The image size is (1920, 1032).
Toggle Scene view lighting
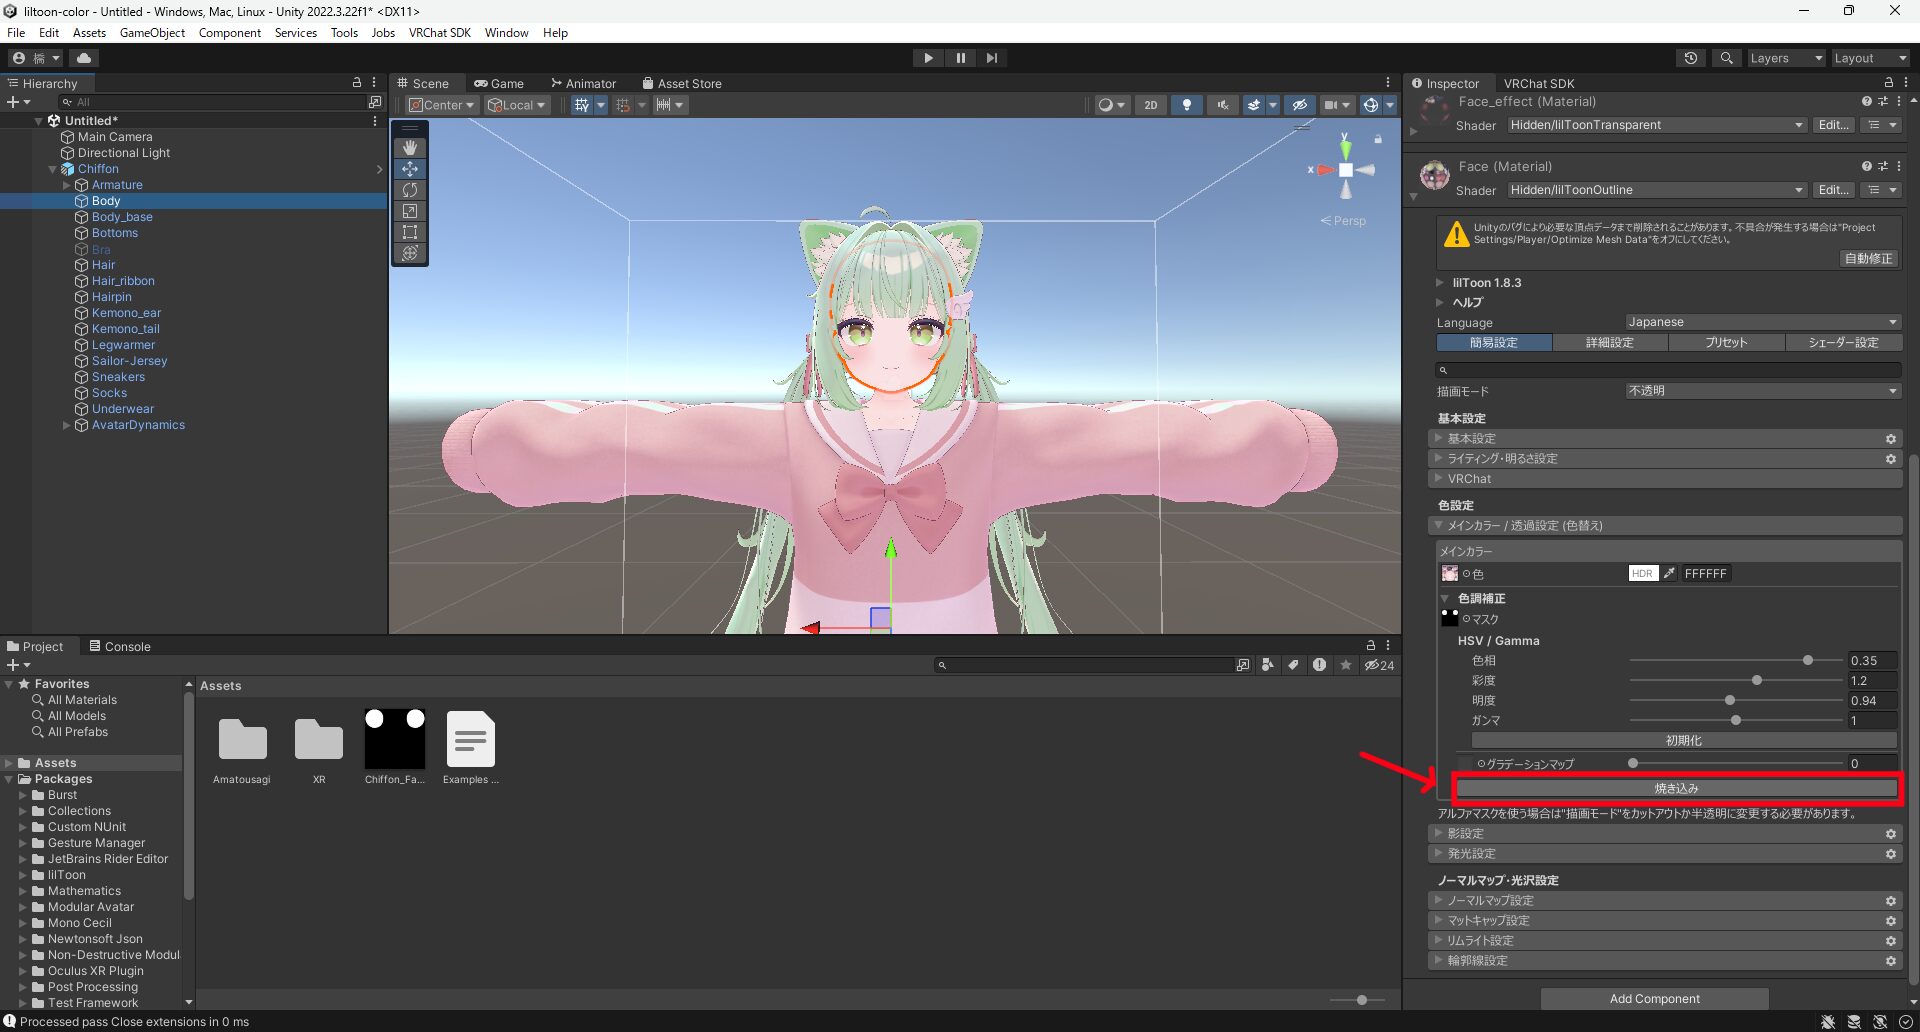click(x=1186, y=104)
